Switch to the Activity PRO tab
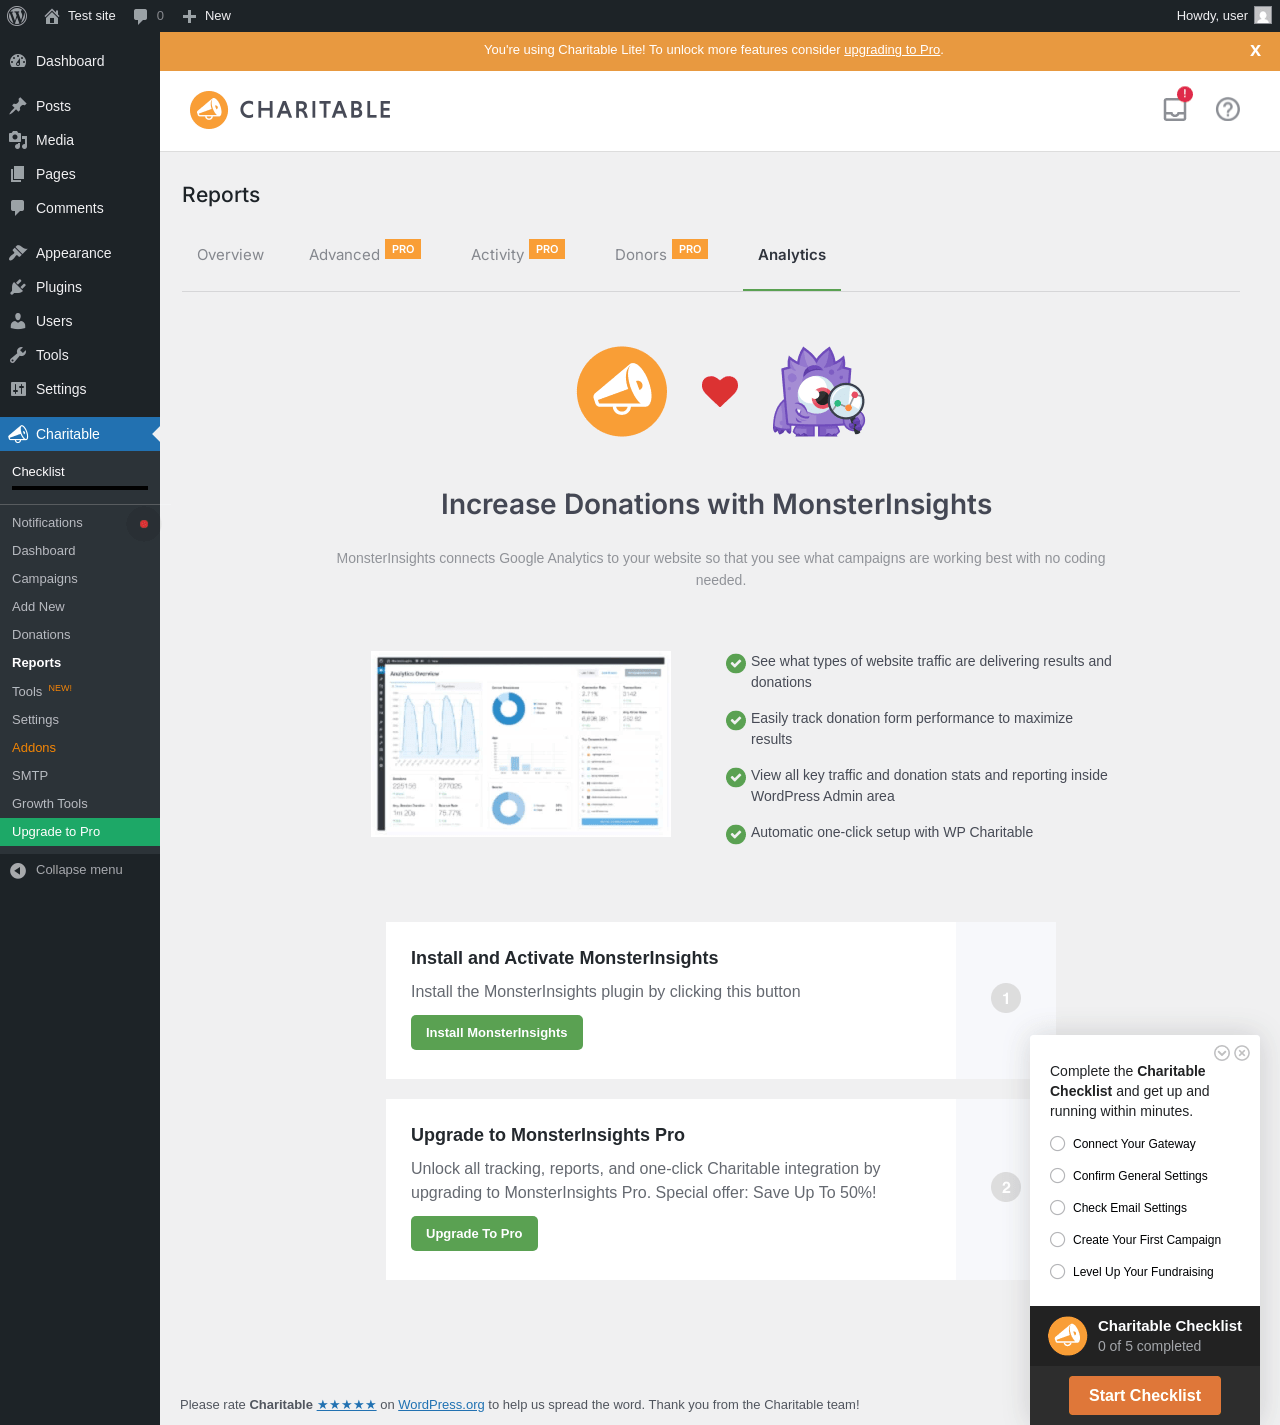 pos(518,255)
